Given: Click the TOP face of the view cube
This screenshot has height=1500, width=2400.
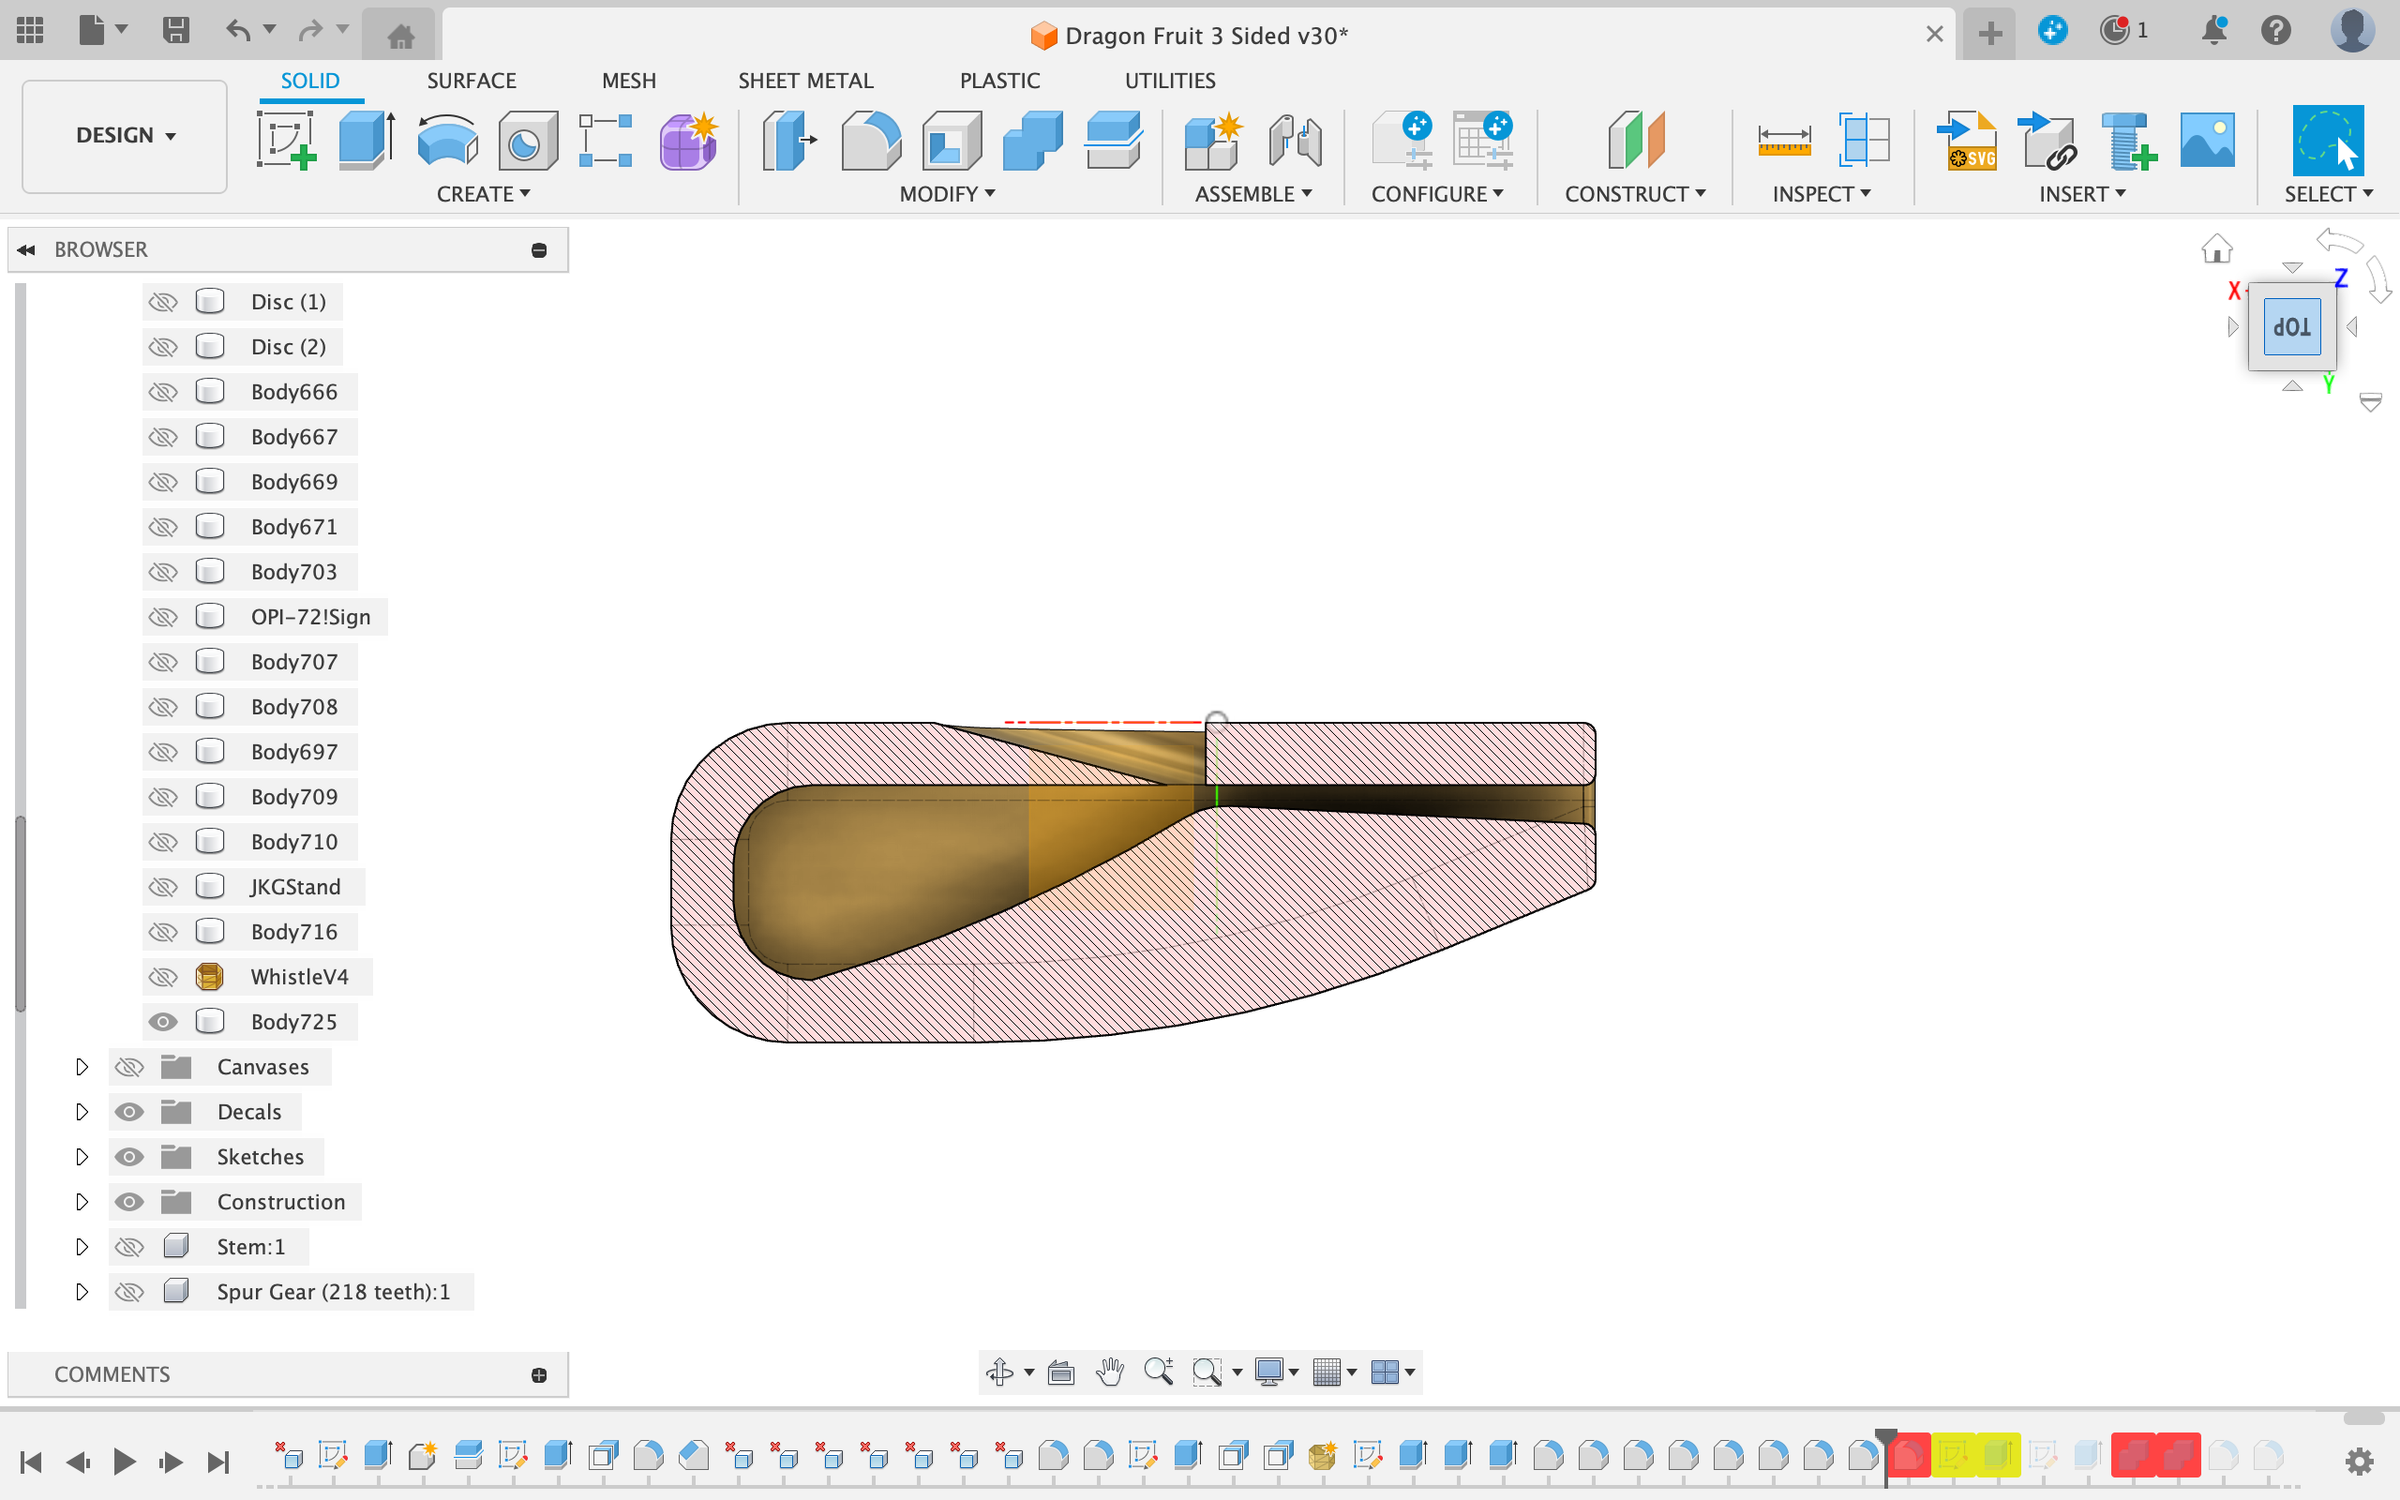Looking at the screenshot, I should coord(2292,327).
